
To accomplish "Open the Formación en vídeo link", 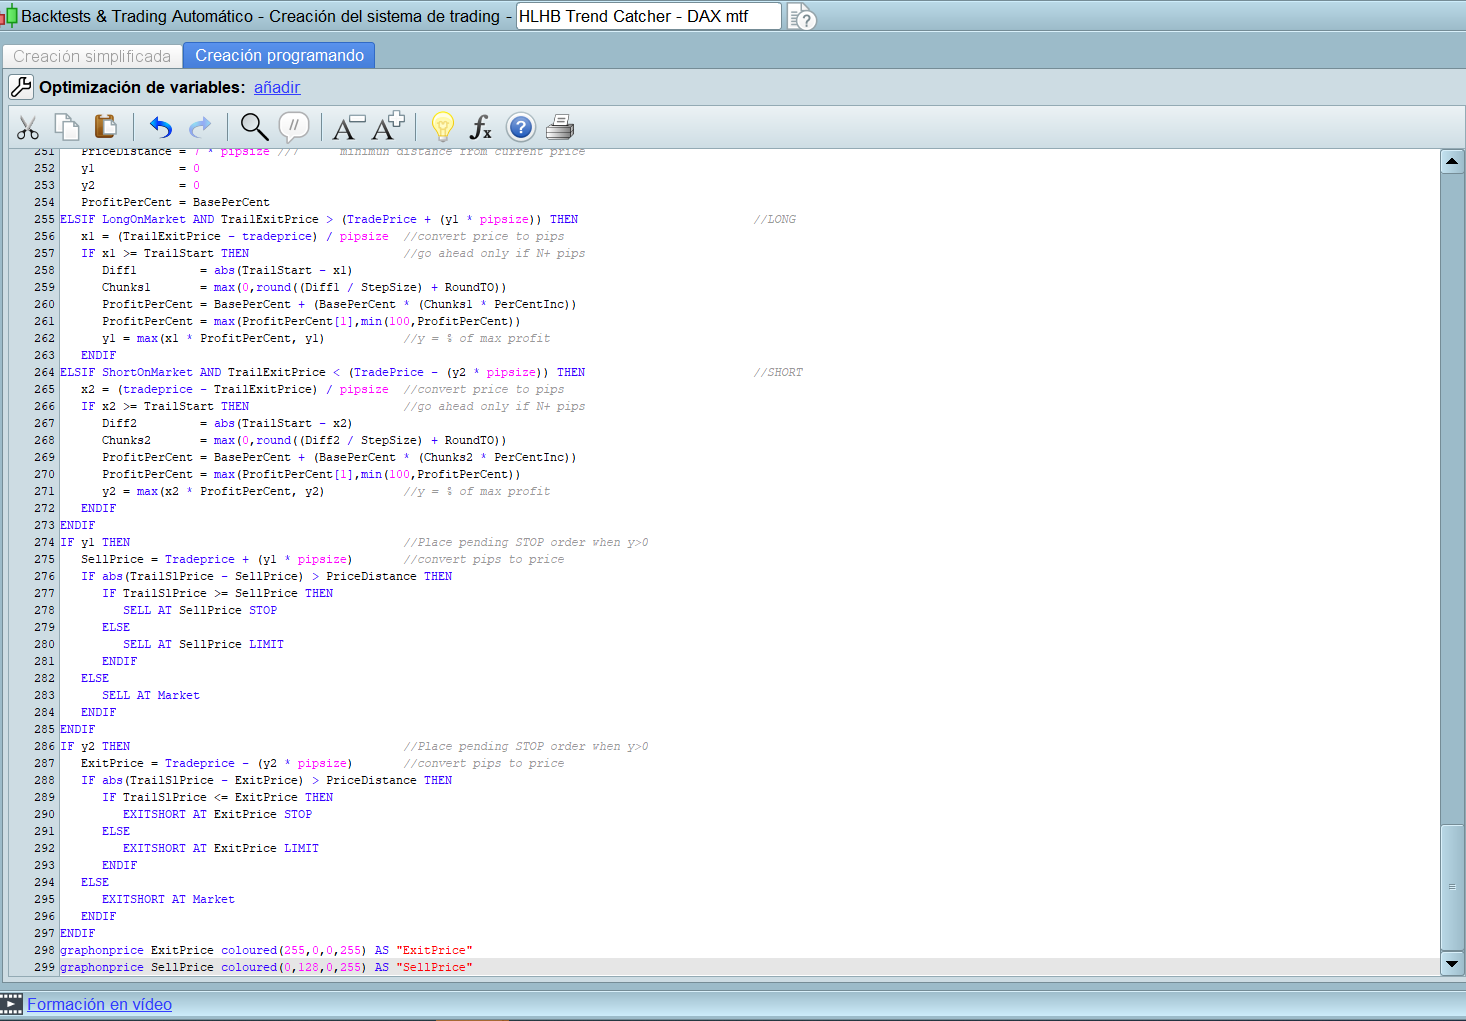I will pyautogui.click(x=99, y=1004).
